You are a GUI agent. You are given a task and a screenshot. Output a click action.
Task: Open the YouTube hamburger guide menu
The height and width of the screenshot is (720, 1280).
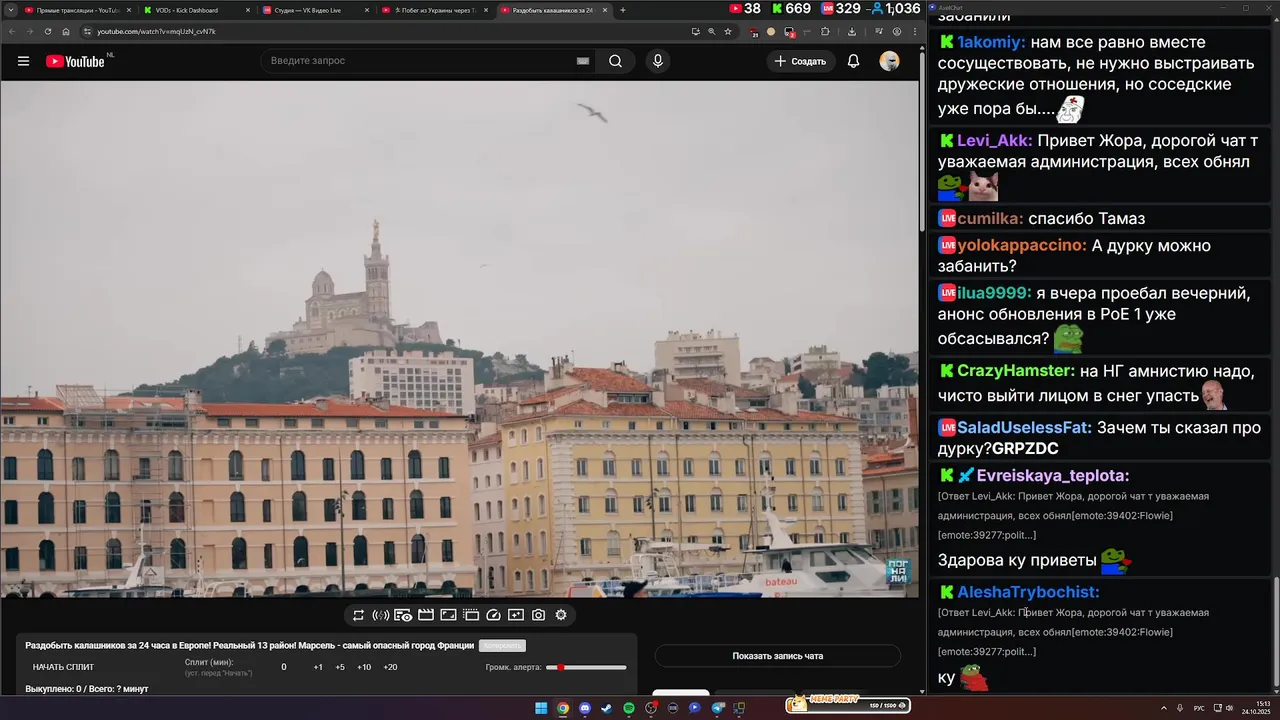tap(23, 61)
